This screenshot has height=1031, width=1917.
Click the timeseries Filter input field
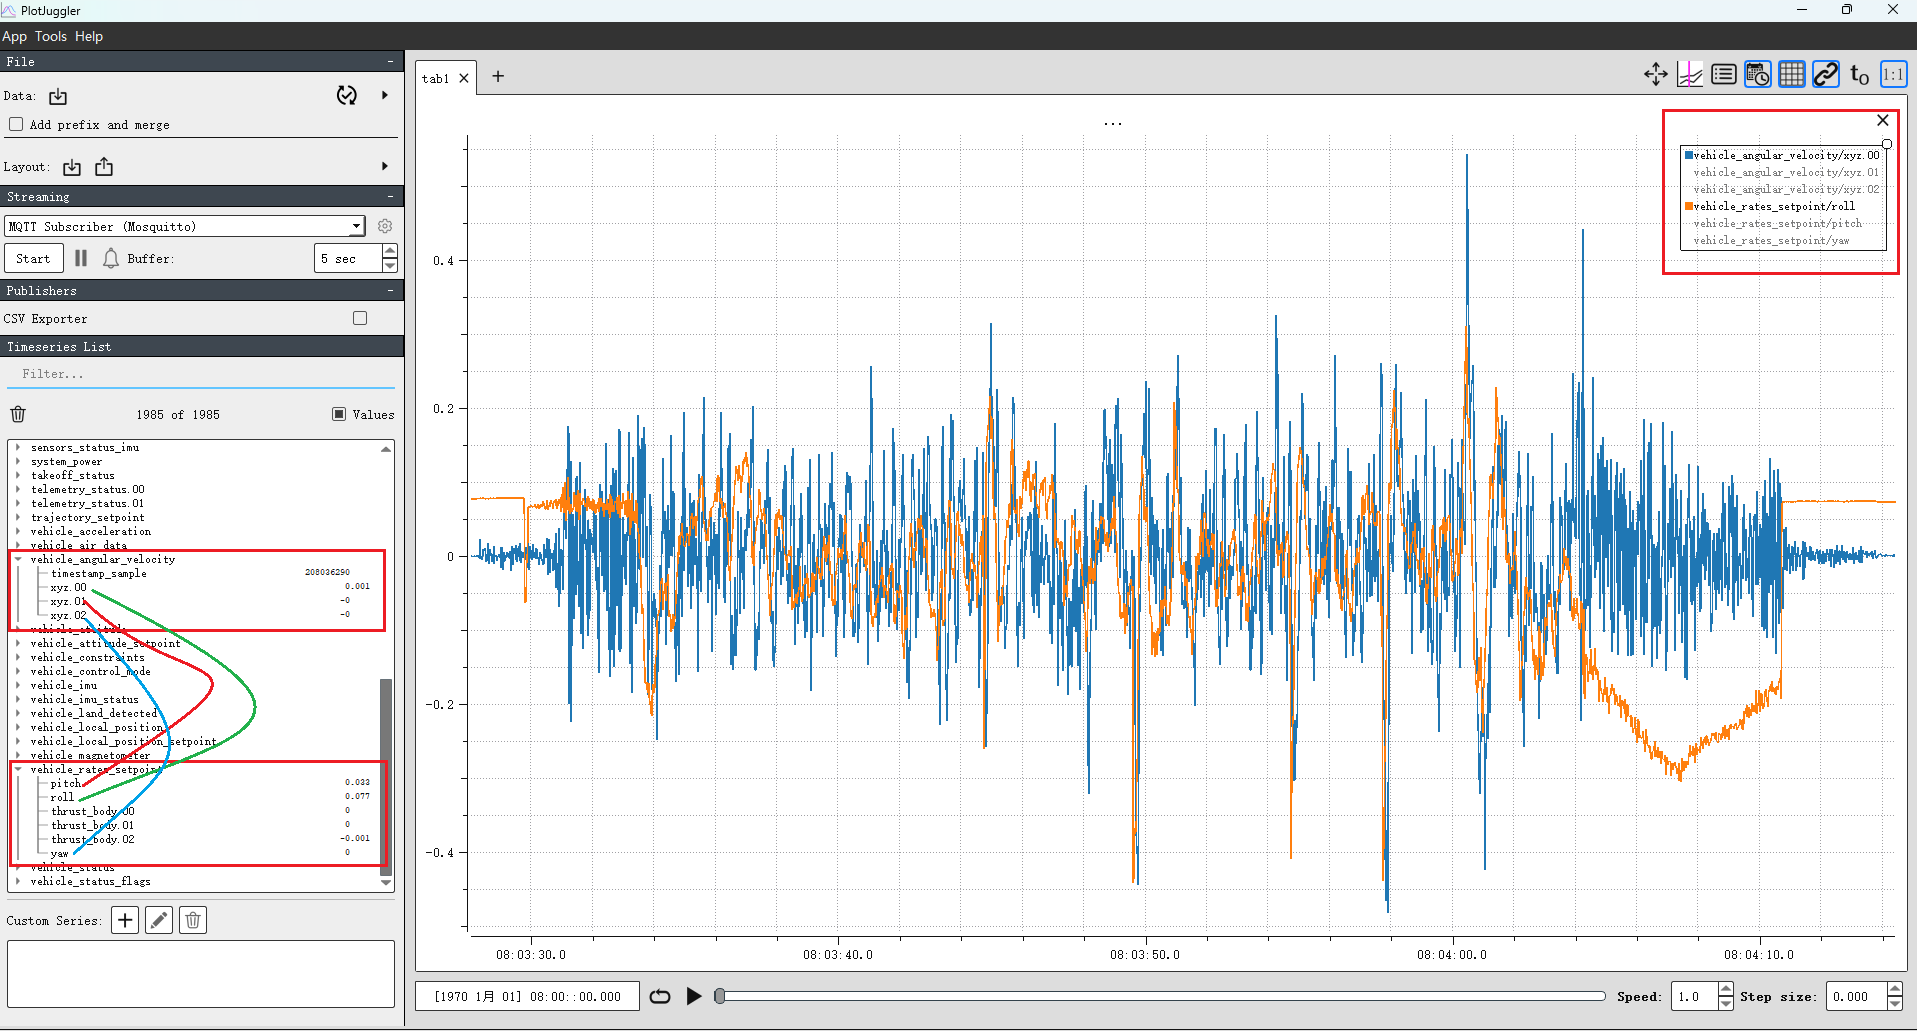pyautogui.click(x=200, y=374)
